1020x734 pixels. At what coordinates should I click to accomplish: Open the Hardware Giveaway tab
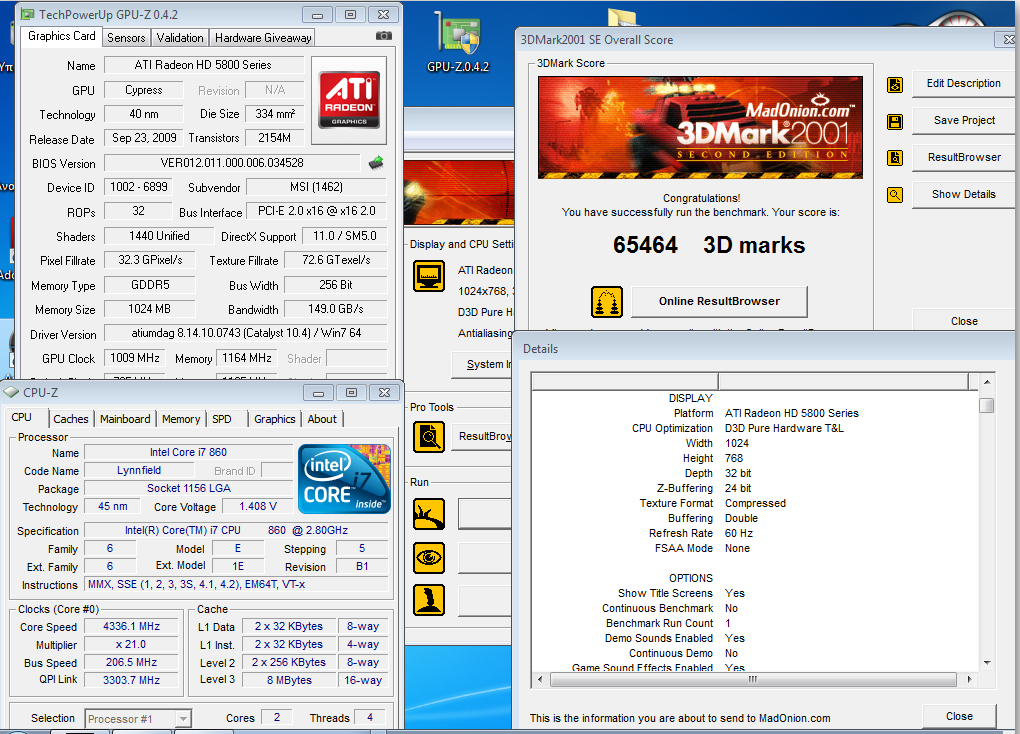pos(263,38)
